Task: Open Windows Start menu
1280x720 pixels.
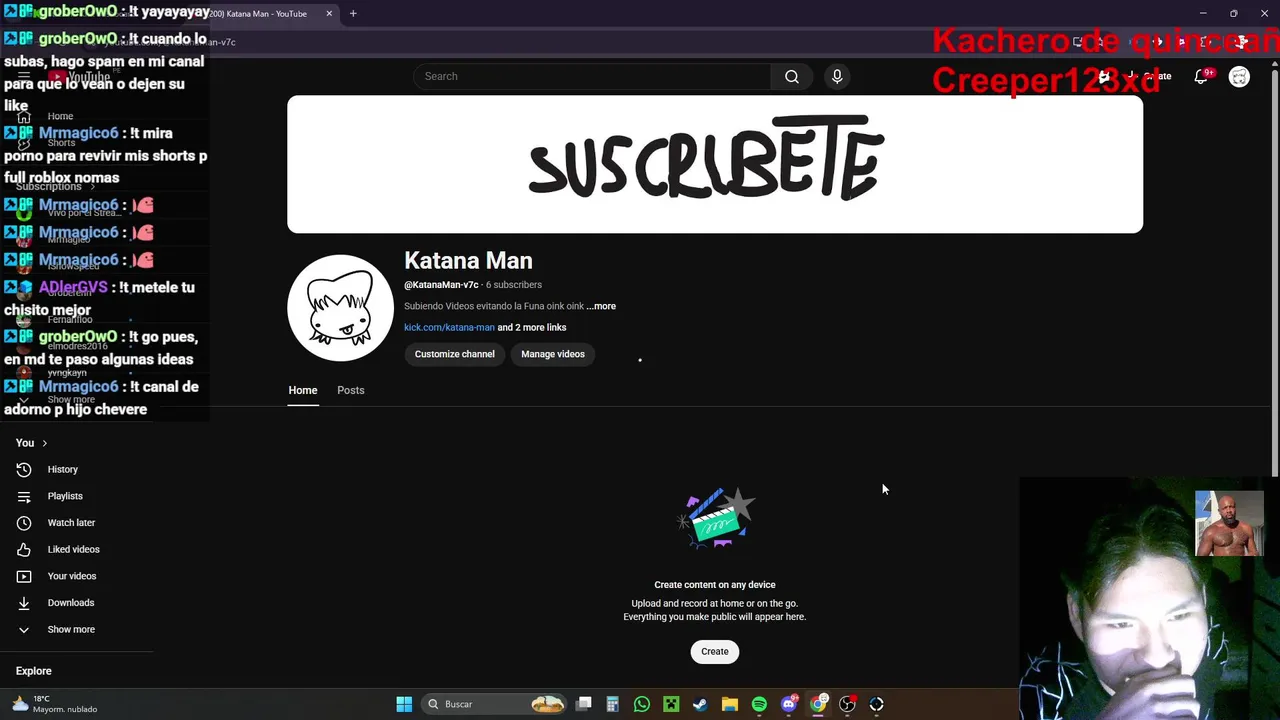Action: [404, 704]
